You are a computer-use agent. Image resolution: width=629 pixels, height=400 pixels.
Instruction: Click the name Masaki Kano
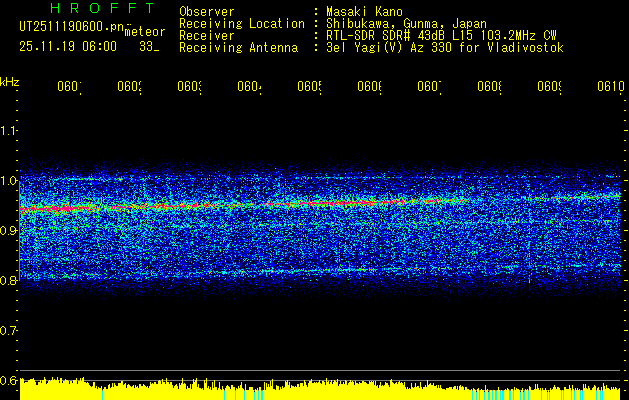click(x=364, y=11)
